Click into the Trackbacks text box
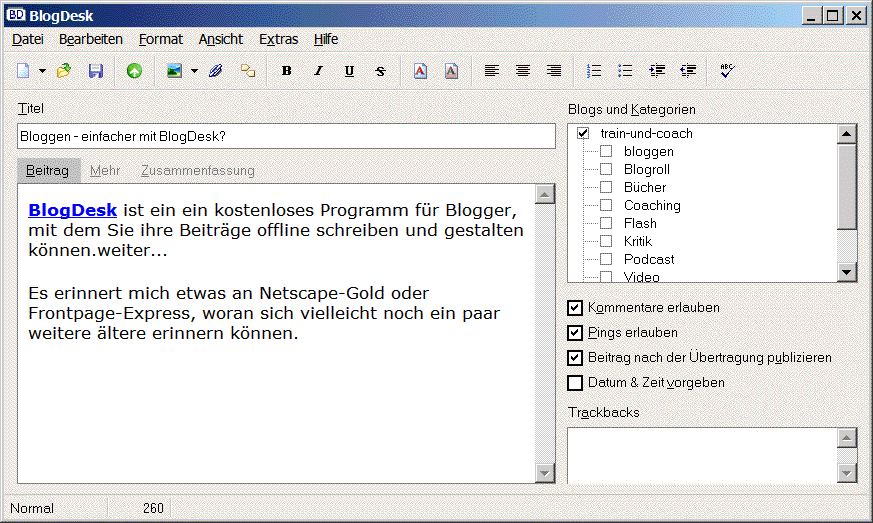Viewport: 873px width, 523px height. pos(702,455)
